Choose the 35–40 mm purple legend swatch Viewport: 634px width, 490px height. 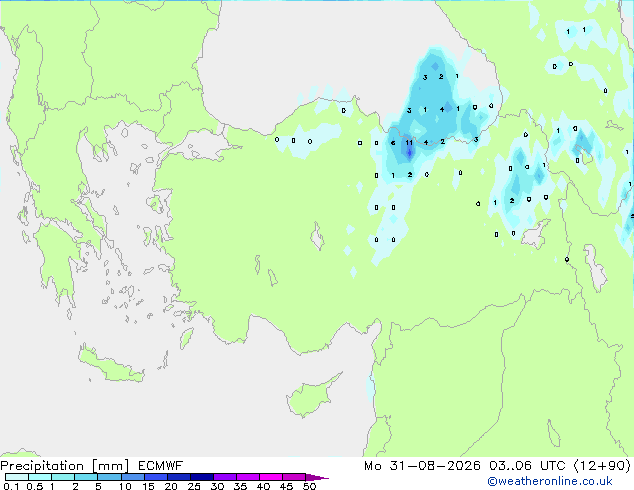(247, 477)
